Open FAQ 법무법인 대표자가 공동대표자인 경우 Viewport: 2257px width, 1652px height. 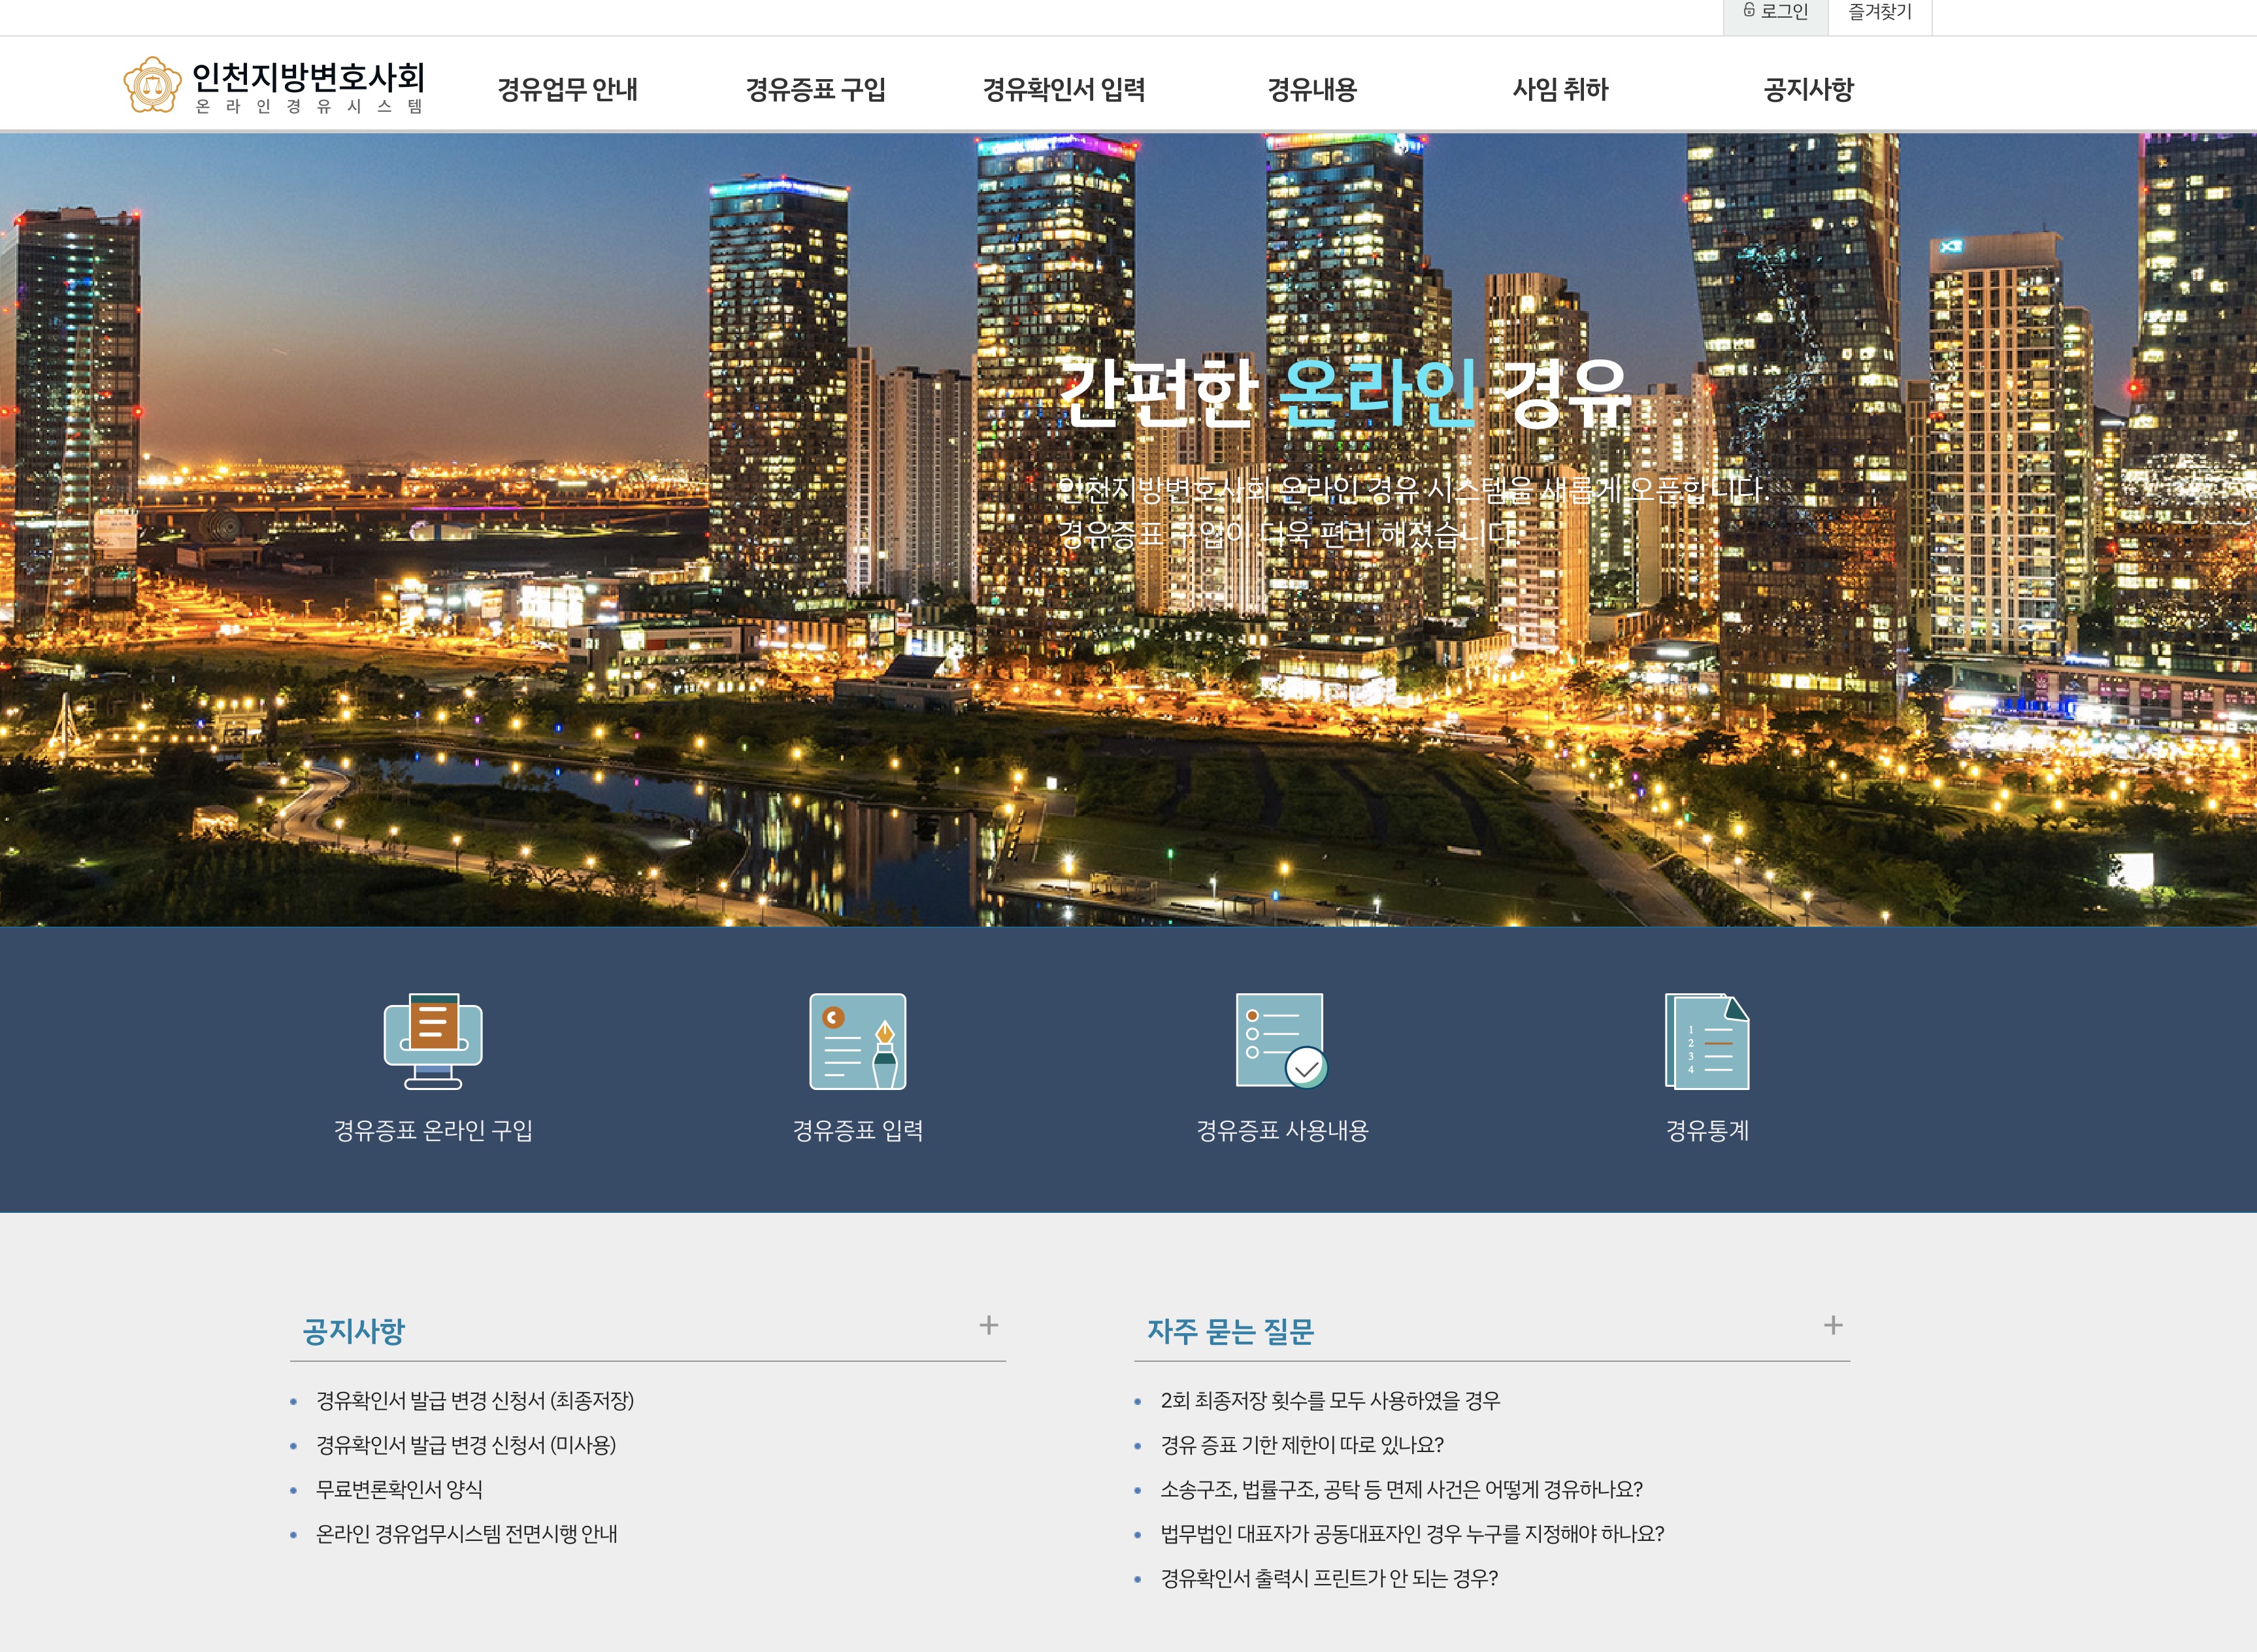pyautogui.click(x=1412, y=1533)
